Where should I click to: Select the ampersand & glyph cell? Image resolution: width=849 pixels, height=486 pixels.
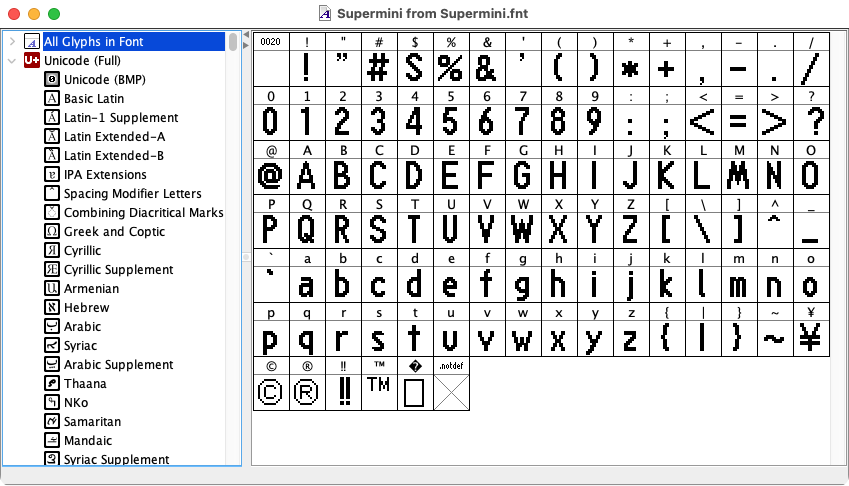[x=487, y=60]
